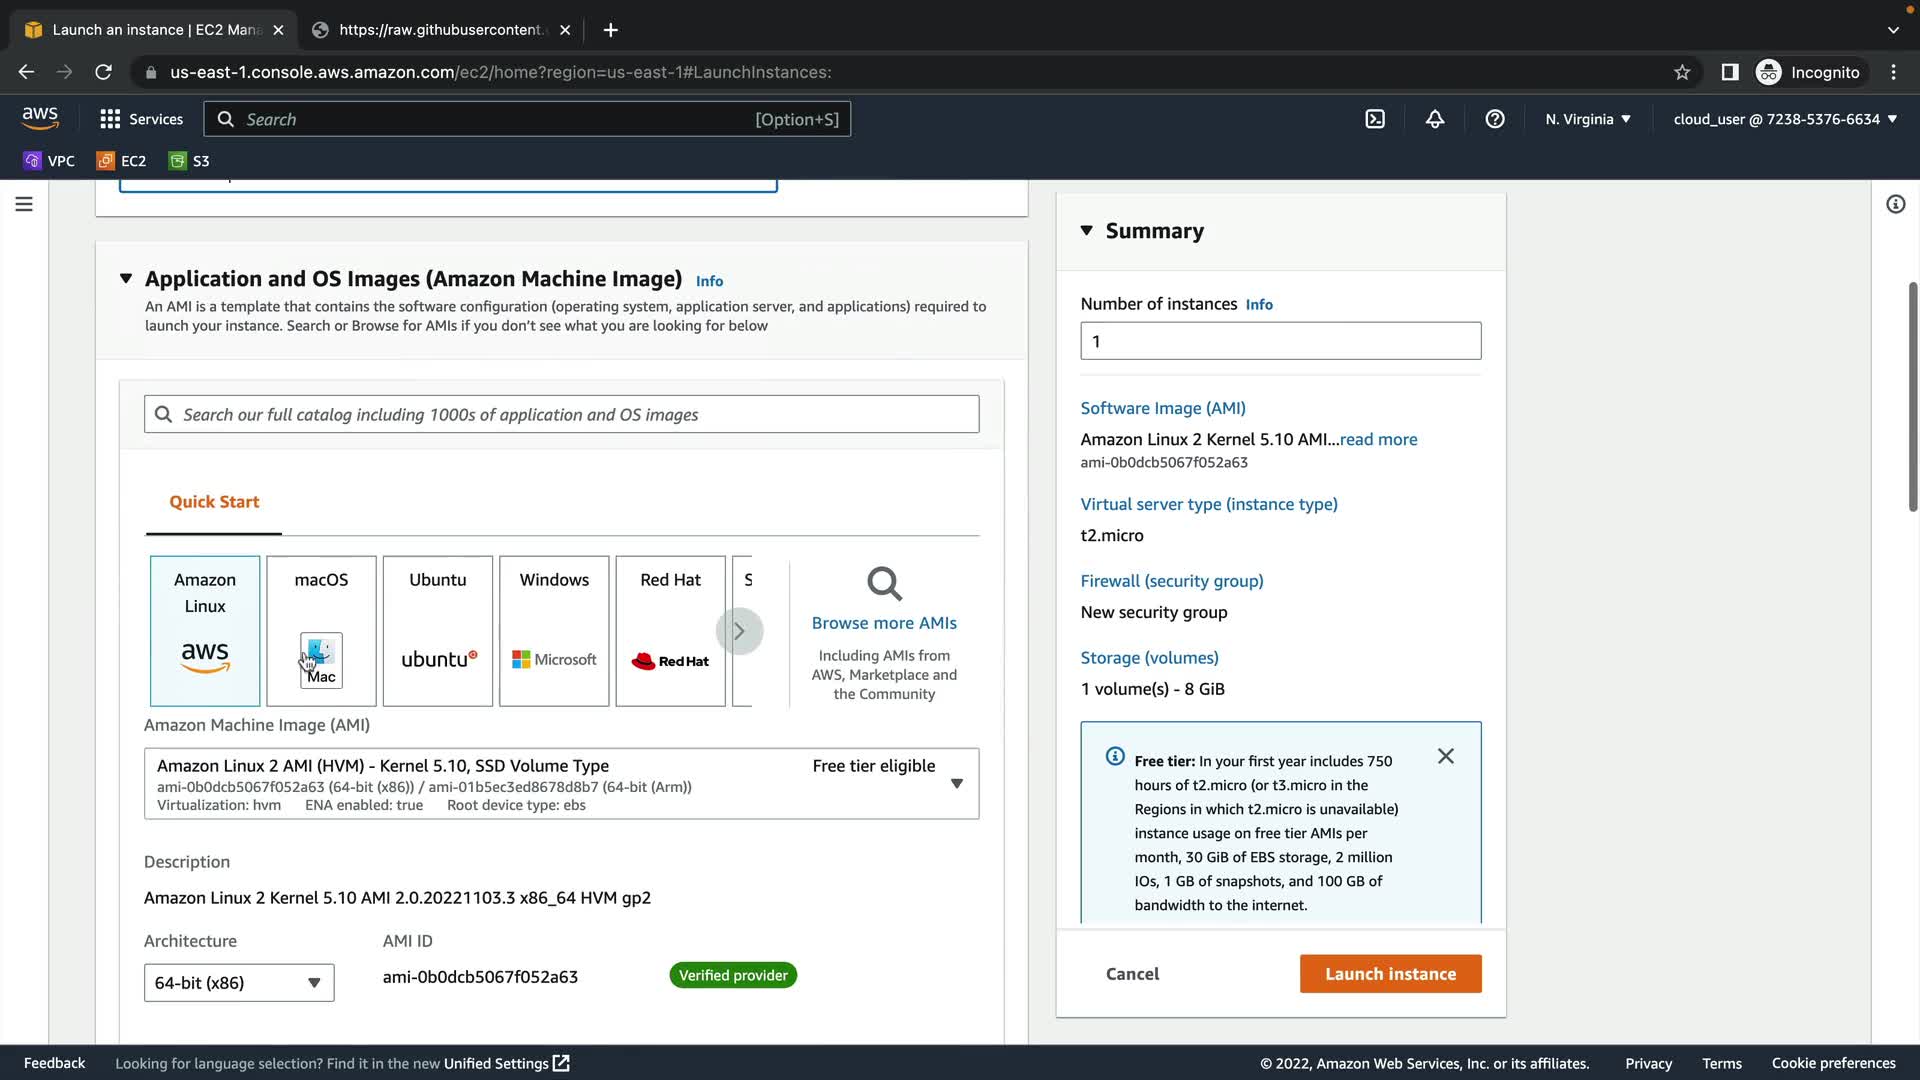Open the Architecture 64-bit (x86) dropdown
Viewport: 1920px width, 1080px height.
[x=239, y=983]
